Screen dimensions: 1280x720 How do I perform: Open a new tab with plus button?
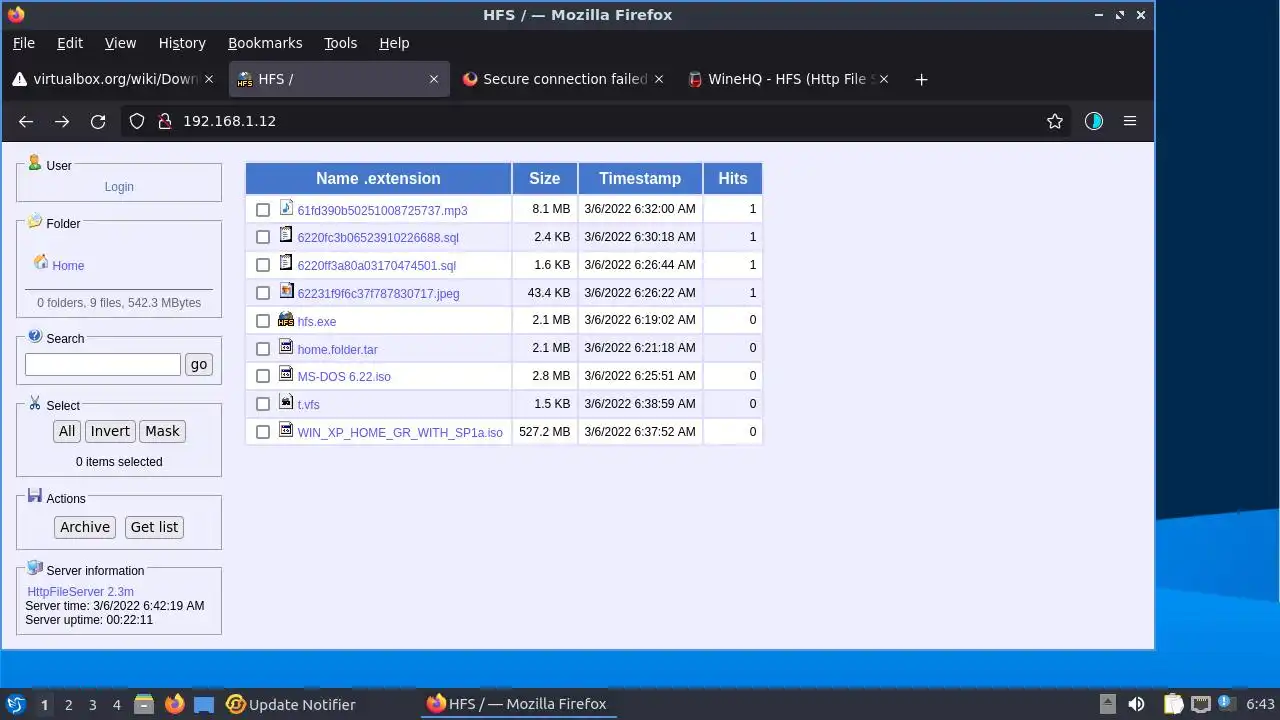click(921, 79)
